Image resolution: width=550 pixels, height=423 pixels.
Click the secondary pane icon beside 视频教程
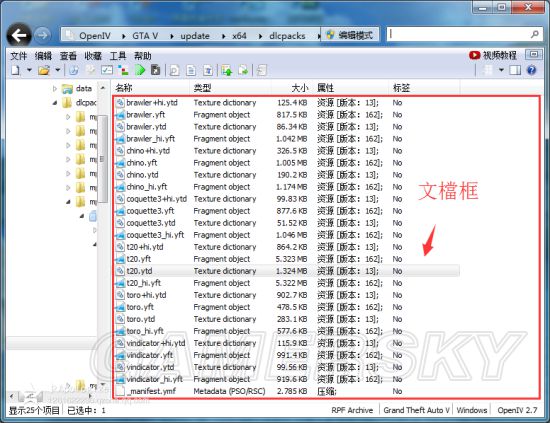tap(534, 55)
